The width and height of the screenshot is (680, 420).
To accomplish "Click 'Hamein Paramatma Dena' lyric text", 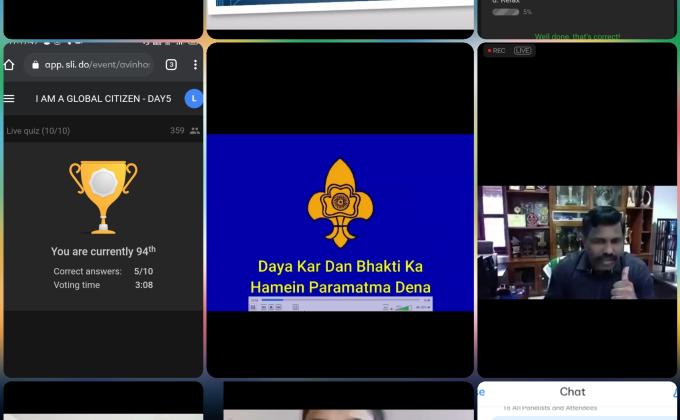I will 340,287.
